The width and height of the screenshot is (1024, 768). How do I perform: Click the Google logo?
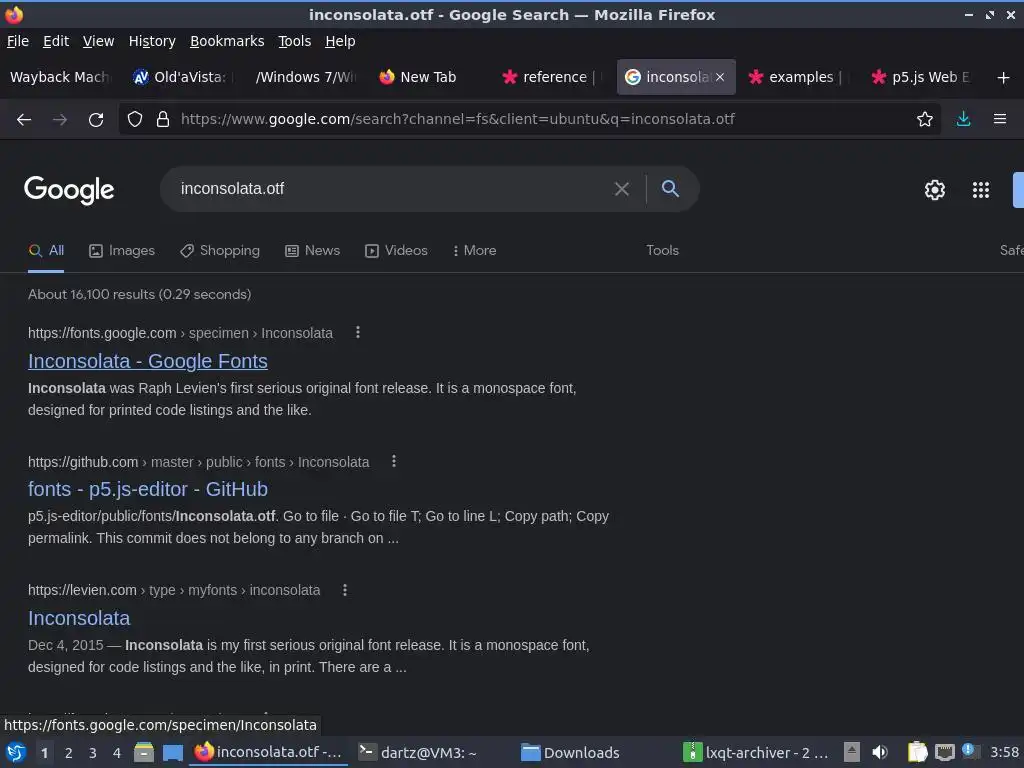pyautogui.click(x=69, y=190)
